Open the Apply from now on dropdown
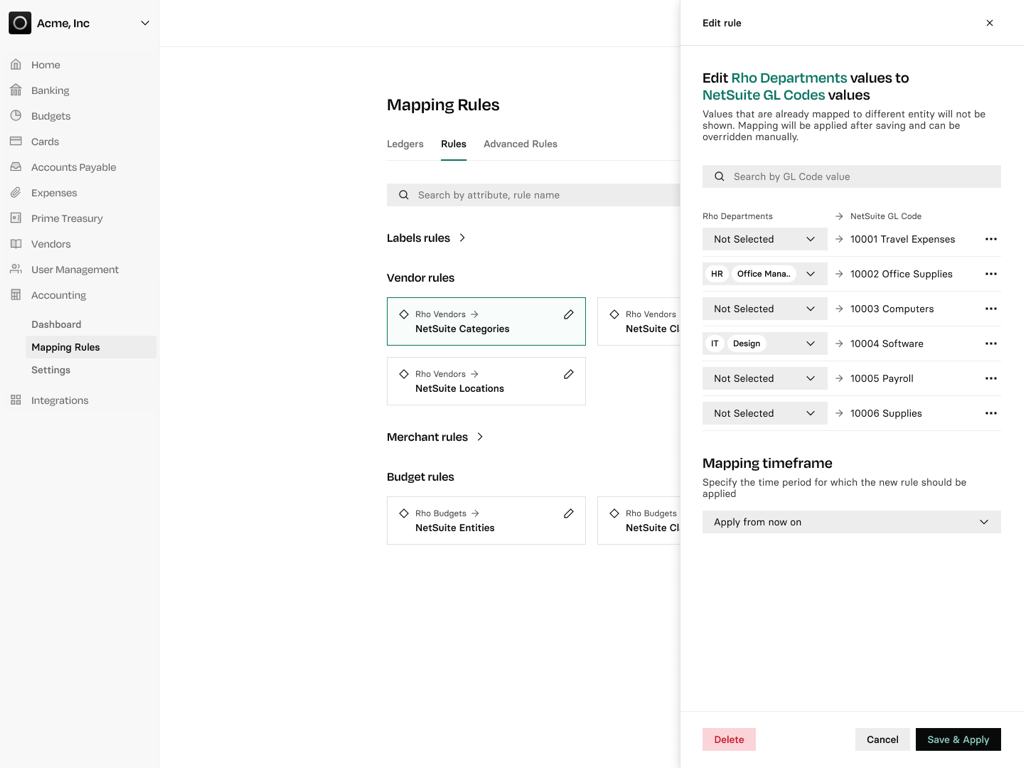 tap(852, 522)
